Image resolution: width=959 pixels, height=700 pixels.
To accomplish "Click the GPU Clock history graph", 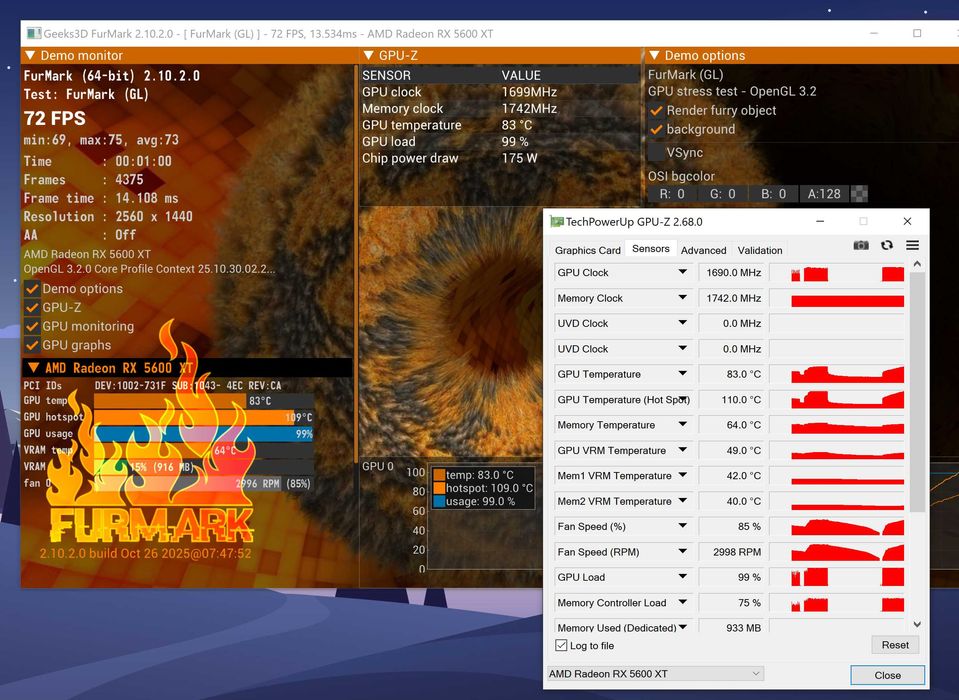I will [837, 273].
